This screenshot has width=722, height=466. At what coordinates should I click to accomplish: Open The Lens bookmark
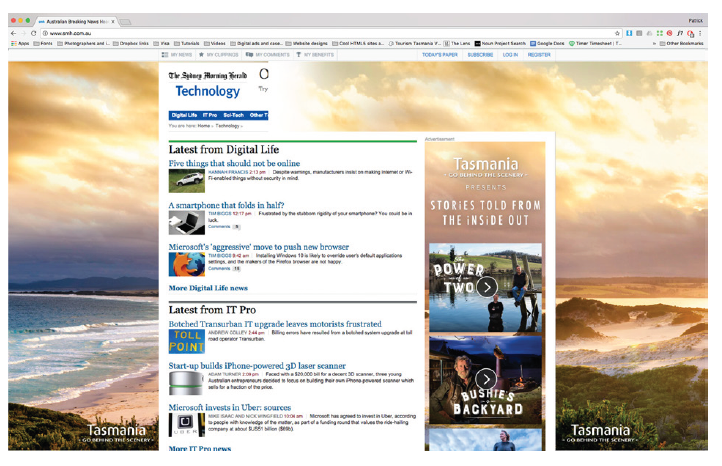click(457, 43)
